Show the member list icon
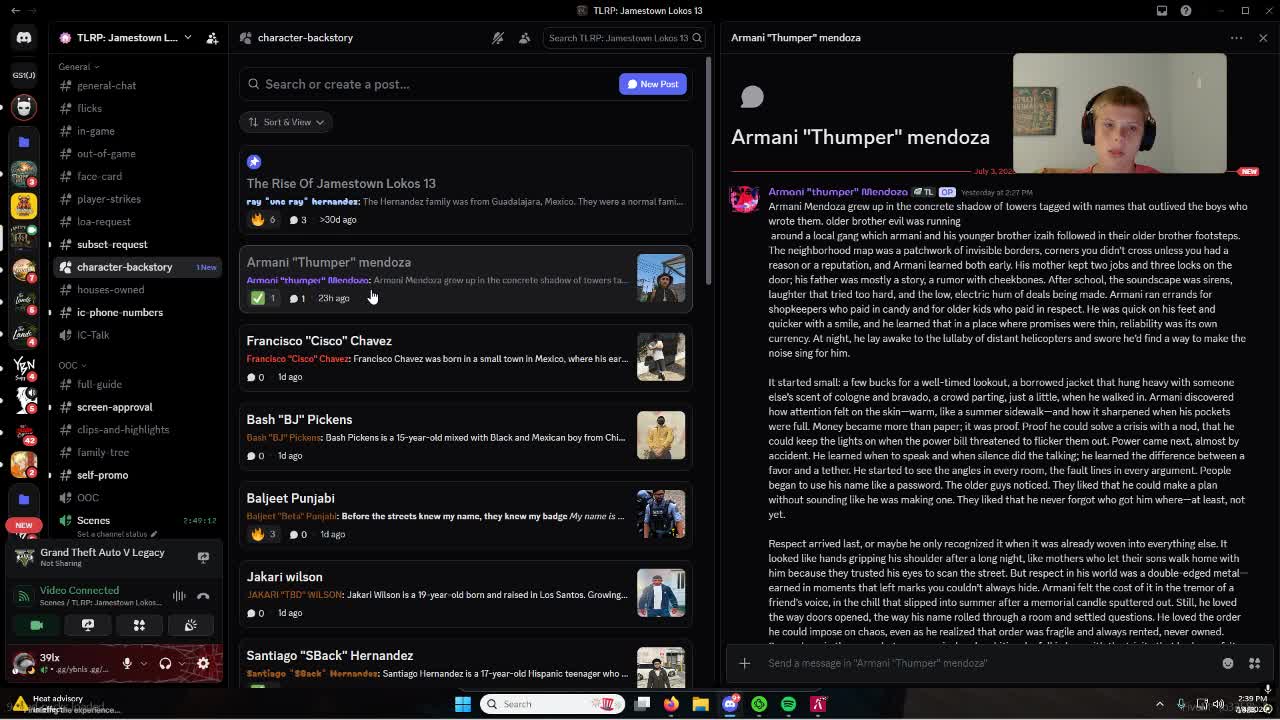 click(x=524, y=38)
